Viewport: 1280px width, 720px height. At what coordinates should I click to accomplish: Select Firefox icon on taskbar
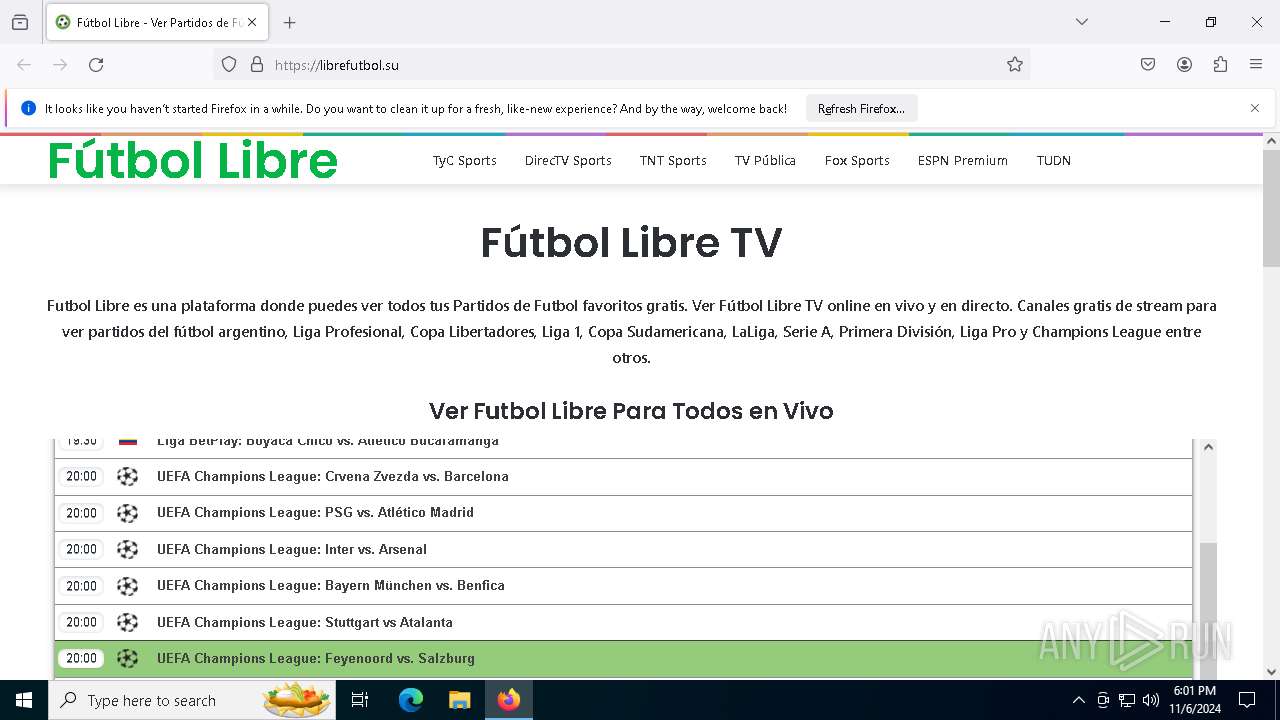[x=509, y=700]
